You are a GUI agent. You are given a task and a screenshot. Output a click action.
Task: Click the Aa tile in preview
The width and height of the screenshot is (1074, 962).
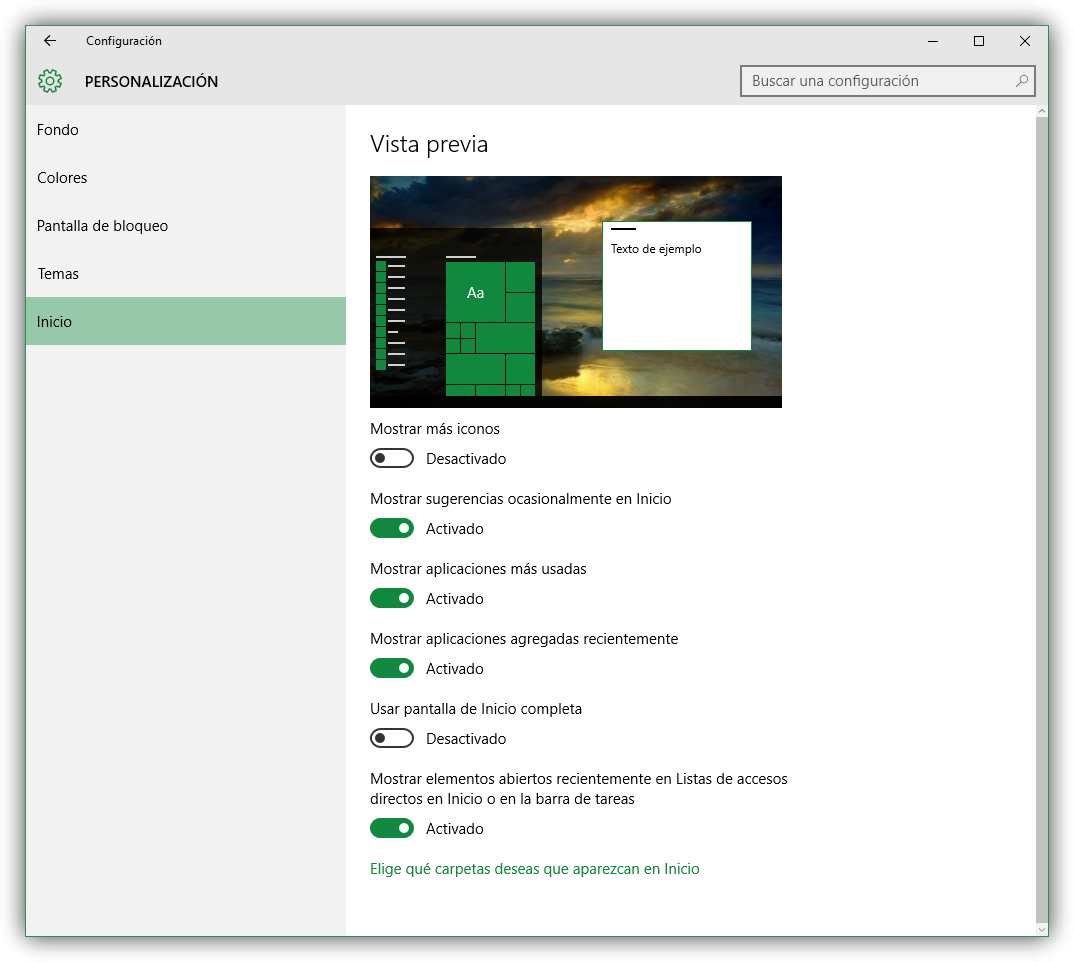pos(475,293)
